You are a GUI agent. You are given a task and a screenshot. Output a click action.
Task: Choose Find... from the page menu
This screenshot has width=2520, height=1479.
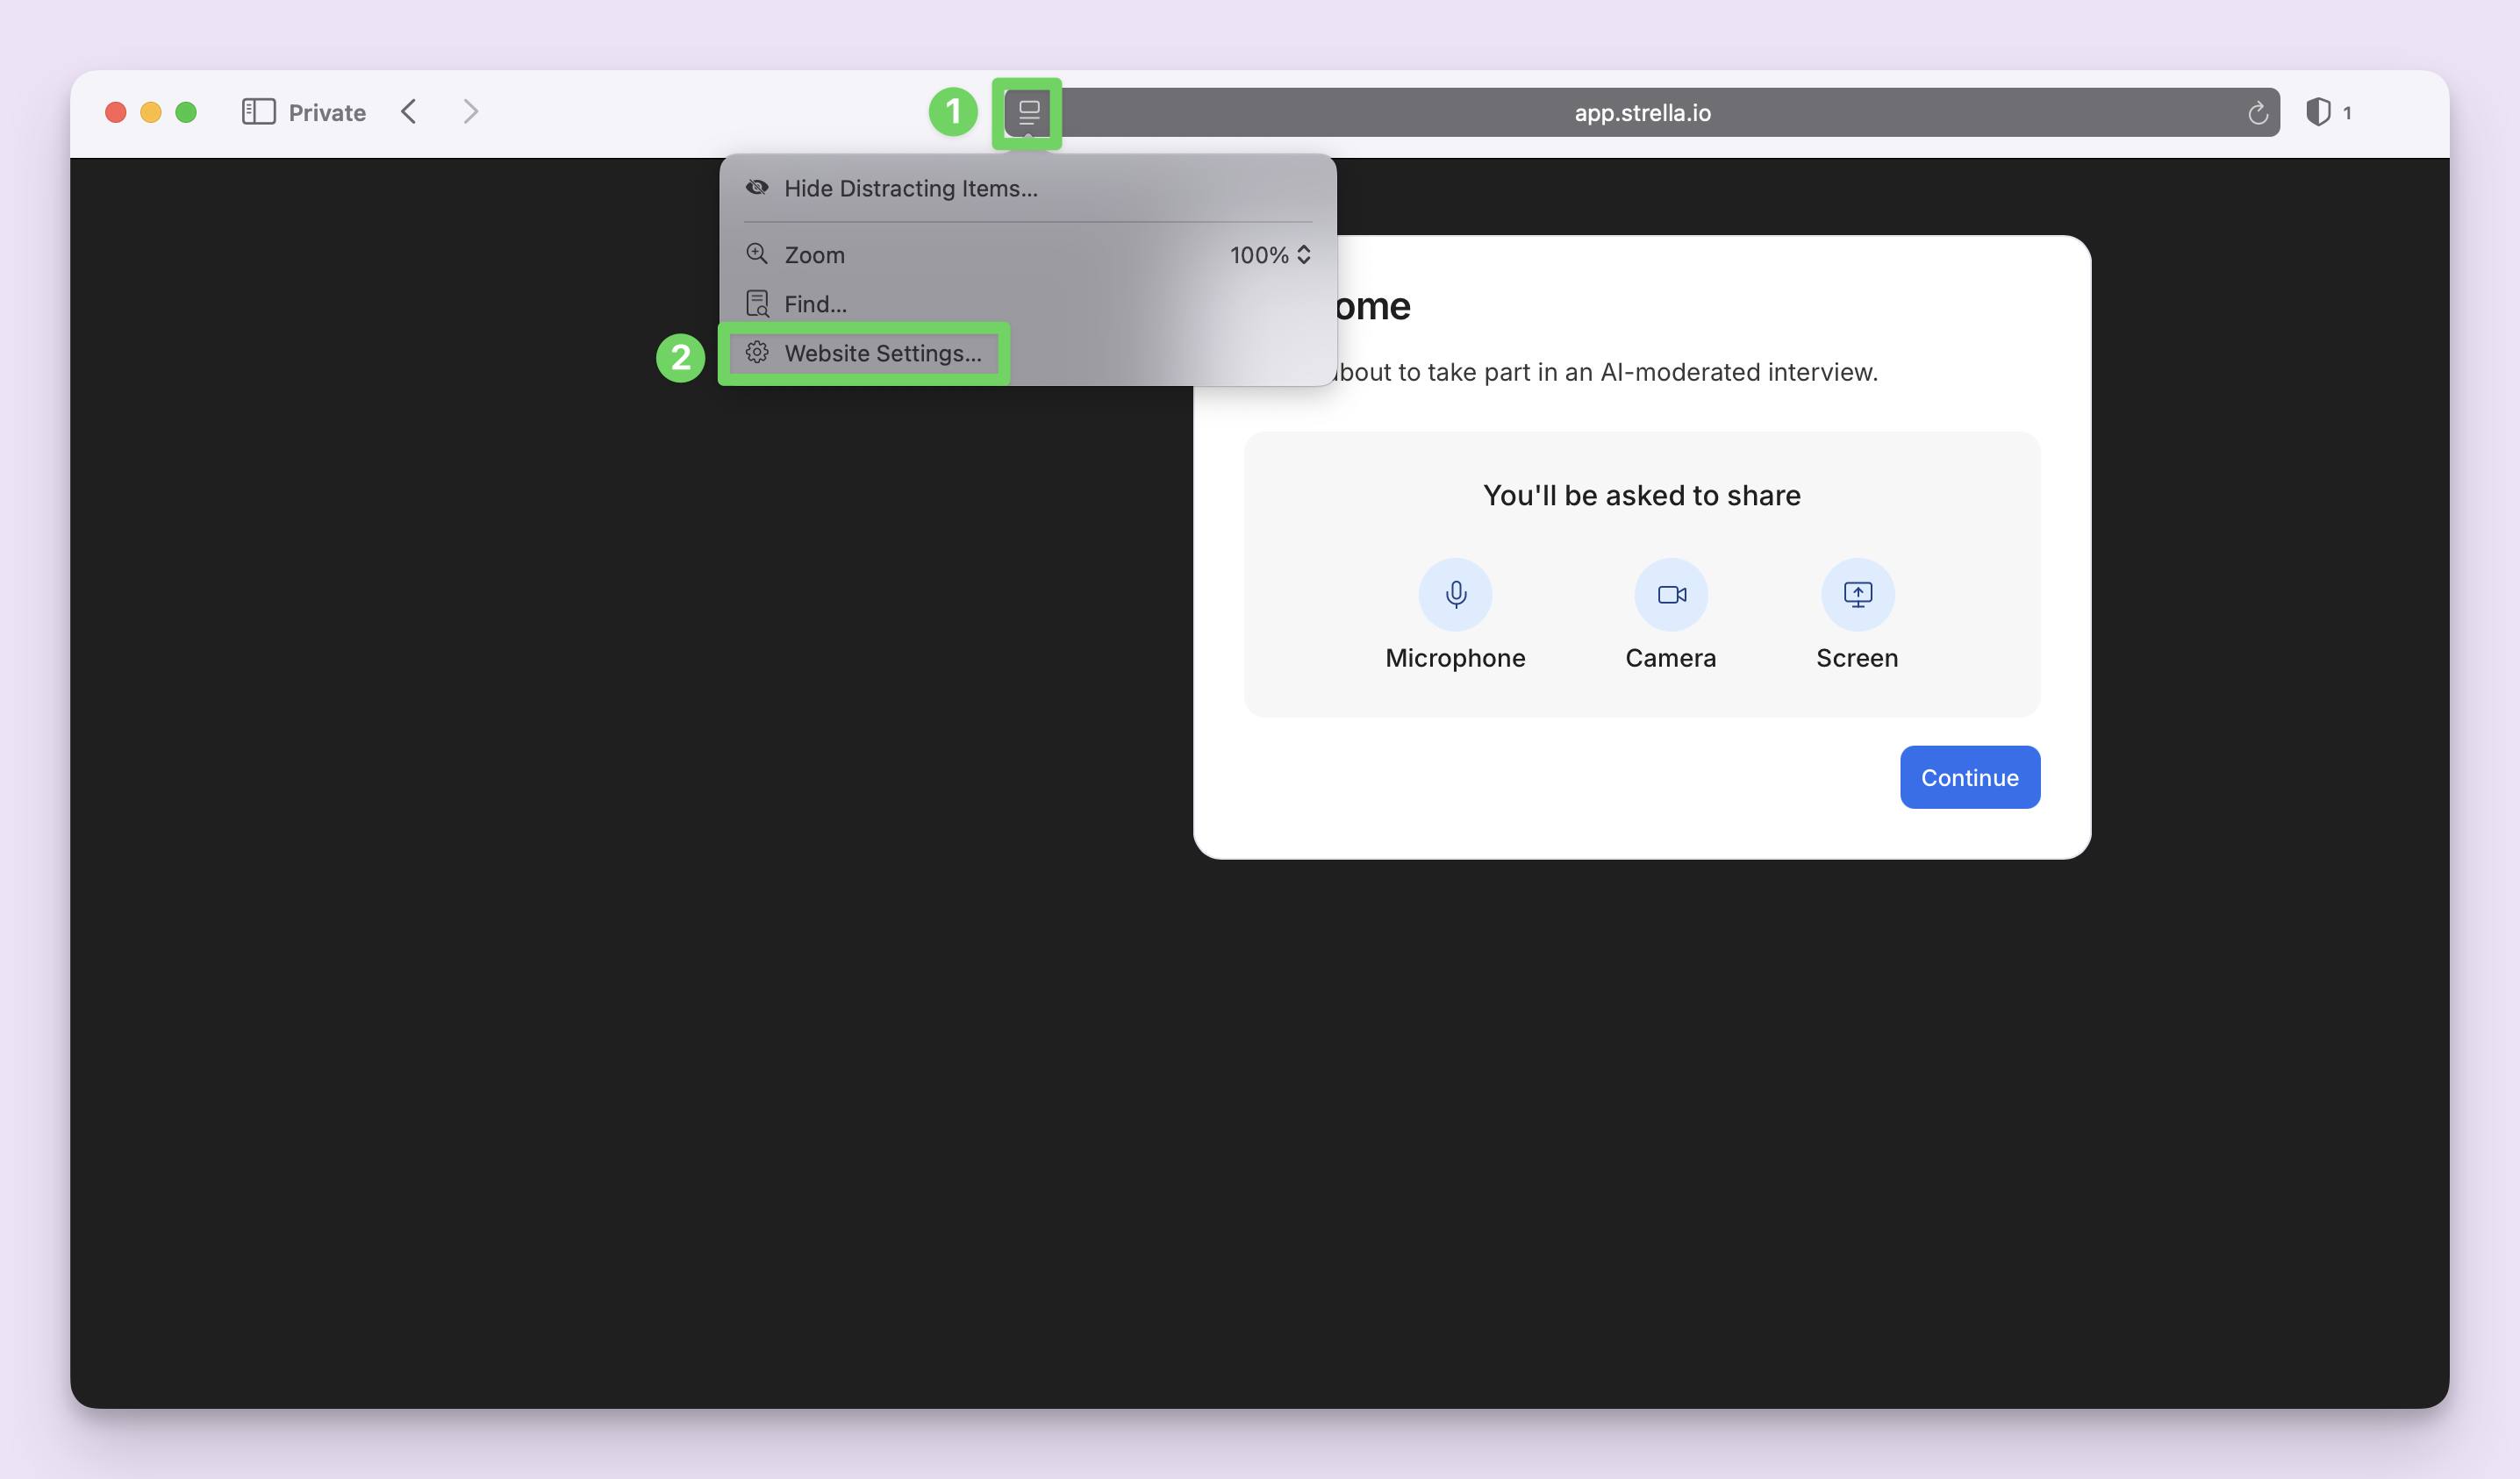[815, 304]
